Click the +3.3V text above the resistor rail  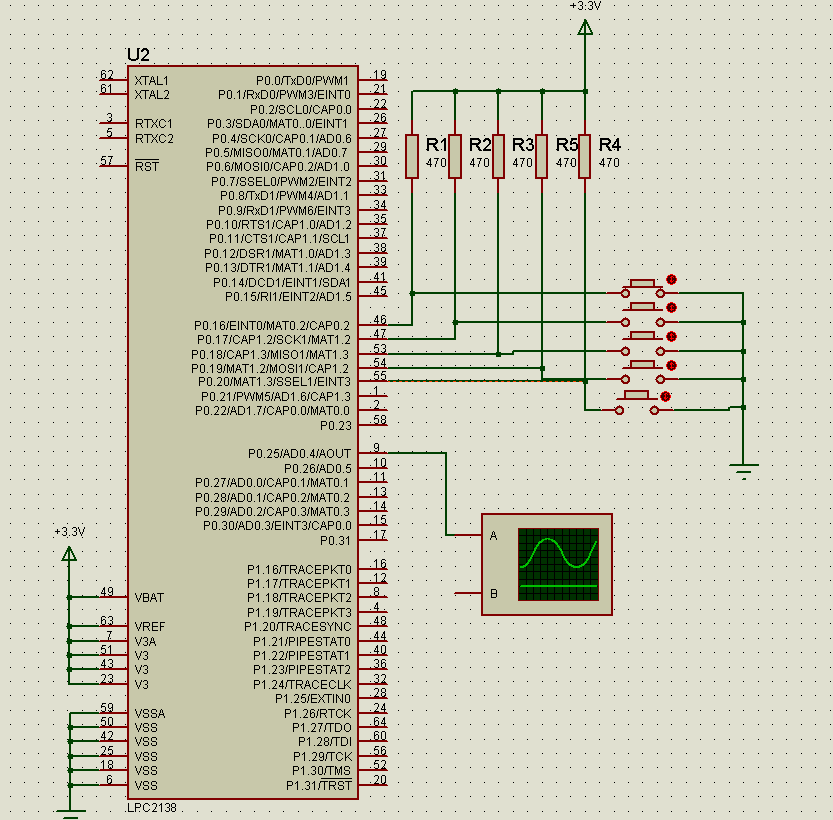tap(585, 6)
